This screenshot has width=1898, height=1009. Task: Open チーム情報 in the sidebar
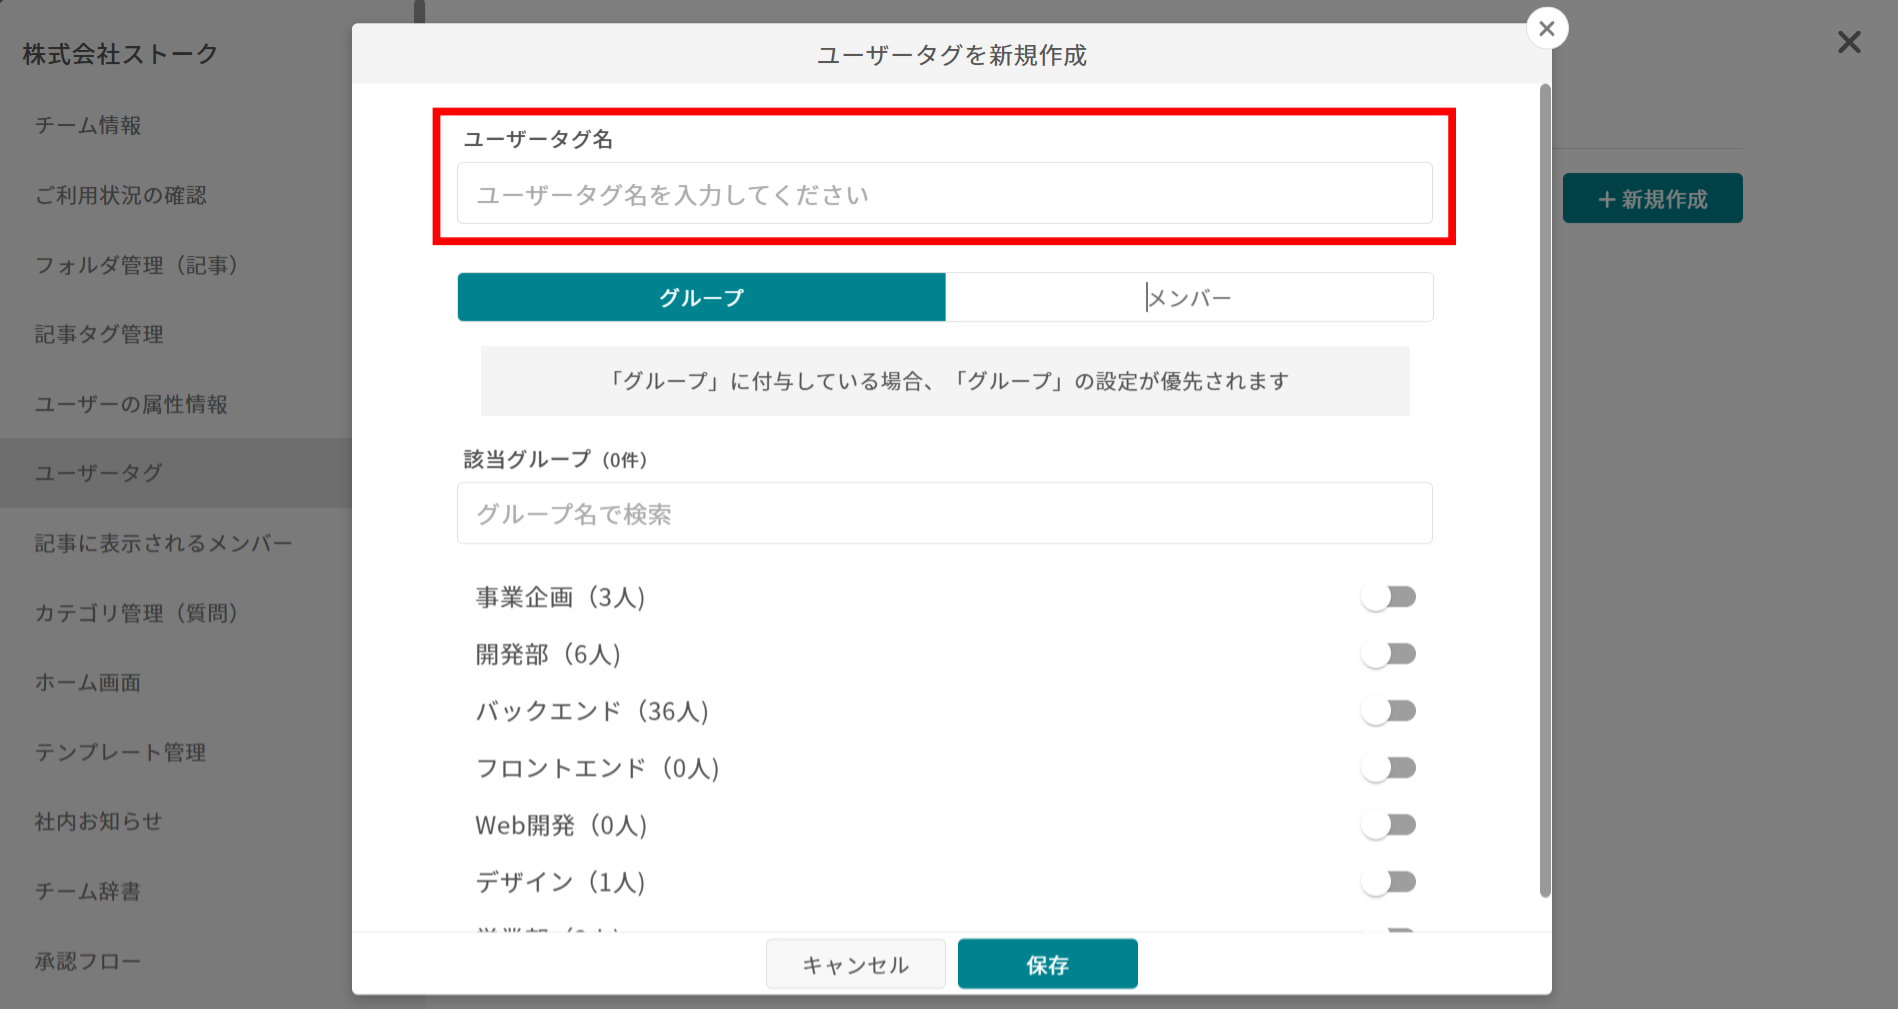(x=87, y=126)
